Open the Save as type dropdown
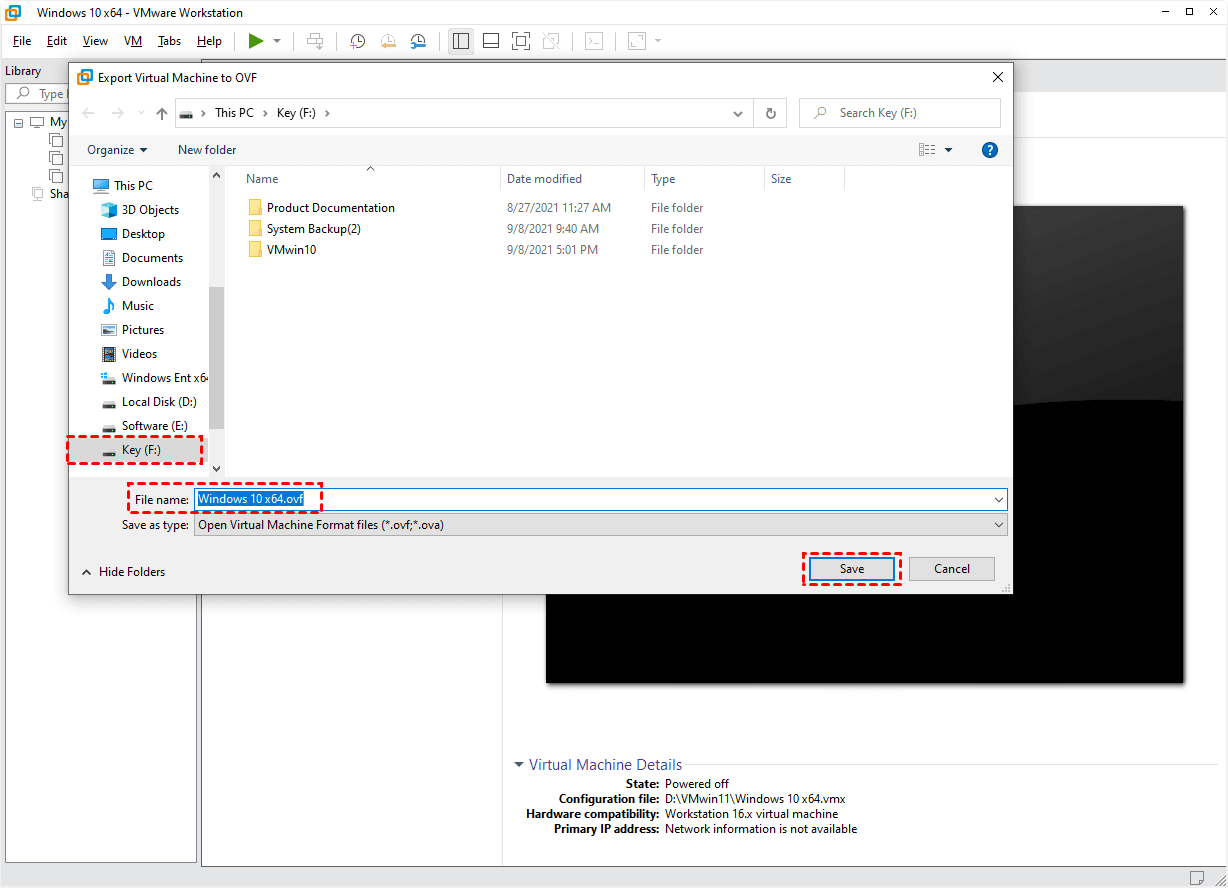 pos(600,525)
